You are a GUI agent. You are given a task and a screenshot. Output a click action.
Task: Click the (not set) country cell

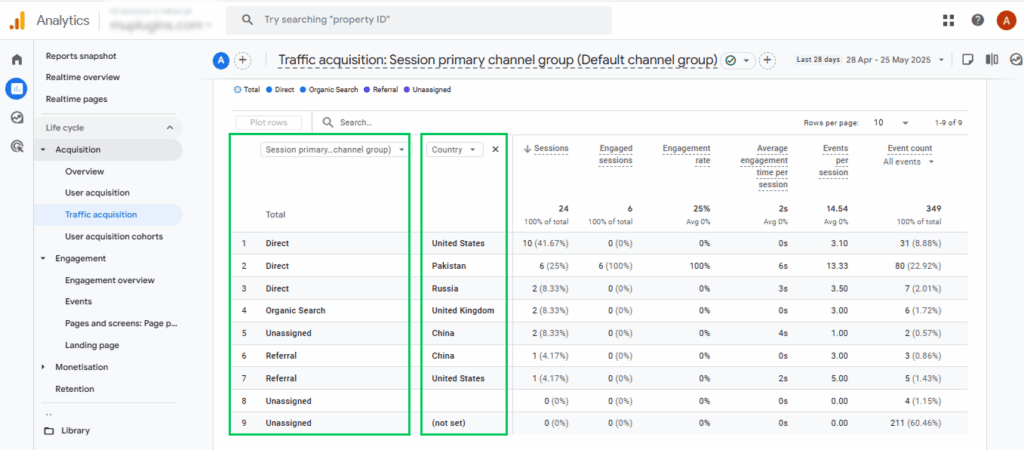point(448,423)
